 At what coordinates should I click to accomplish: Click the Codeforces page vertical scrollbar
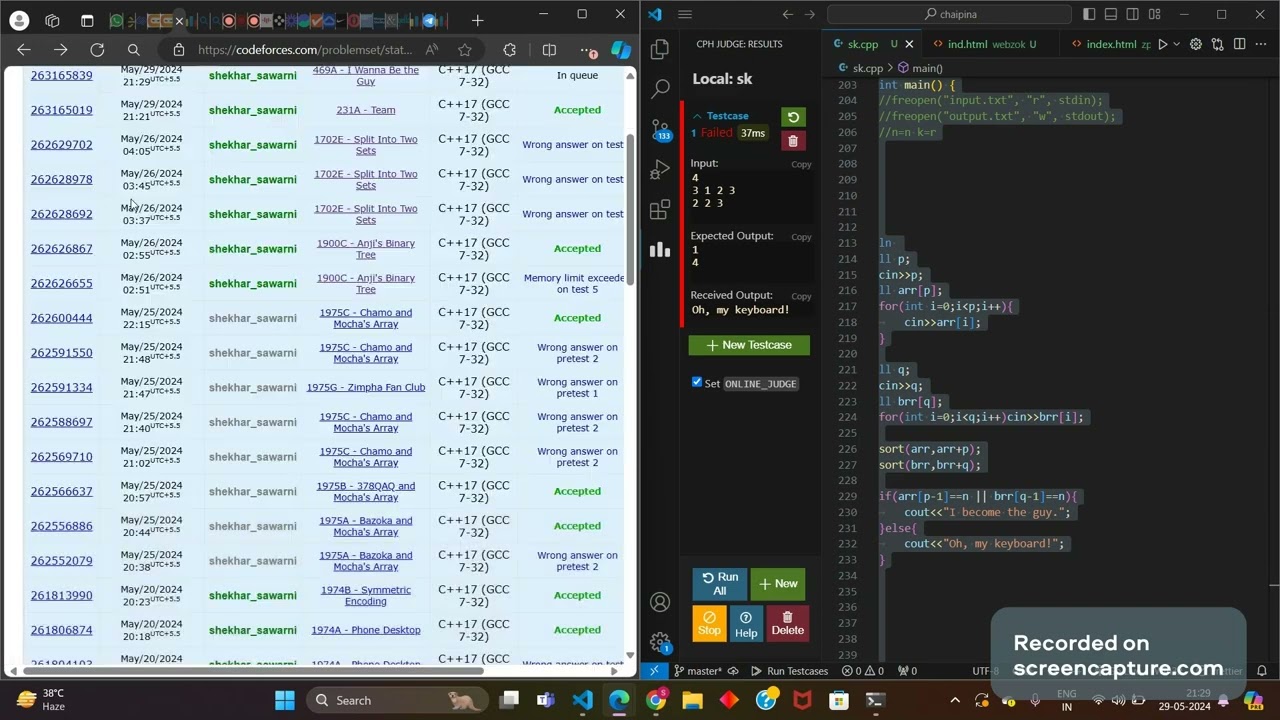click(630, 210)
